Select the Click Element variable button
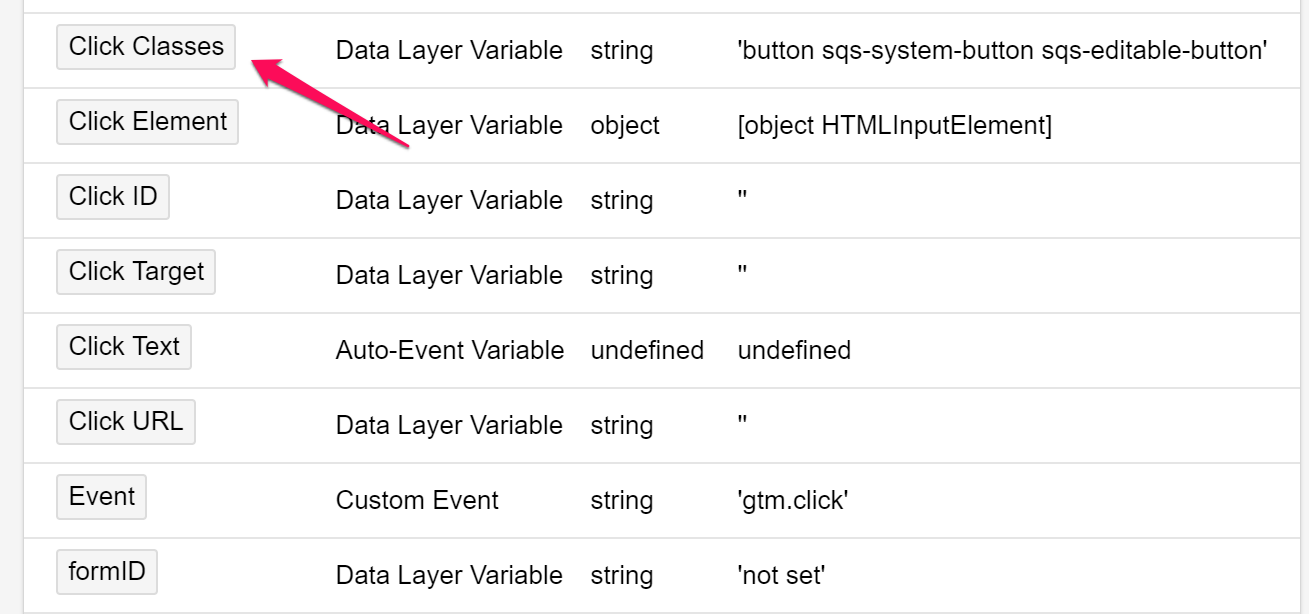Image resolution: width=1309 pixels, height=614 pixels. click(x=147, y=122)
